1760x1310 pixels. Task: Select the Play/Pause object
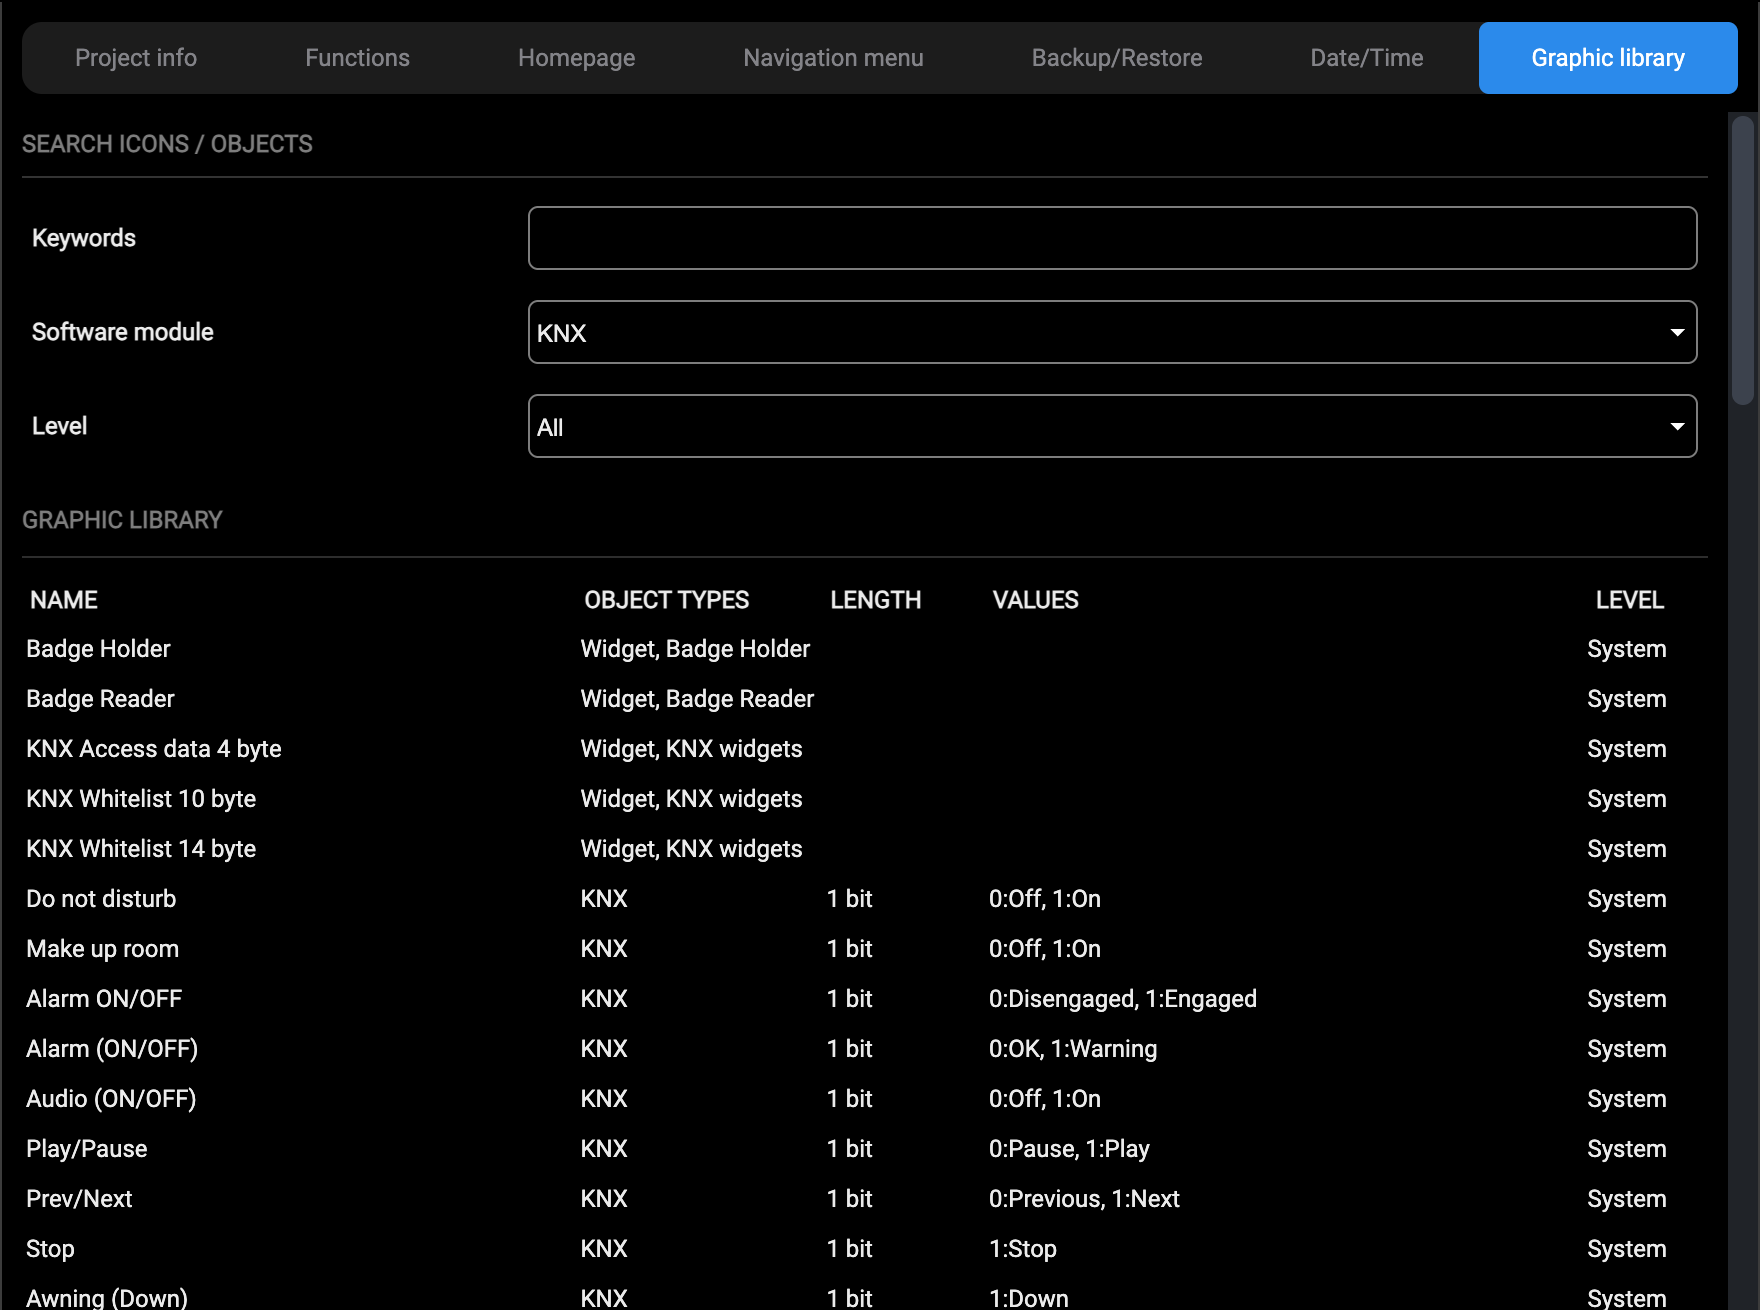[86, 1149]
